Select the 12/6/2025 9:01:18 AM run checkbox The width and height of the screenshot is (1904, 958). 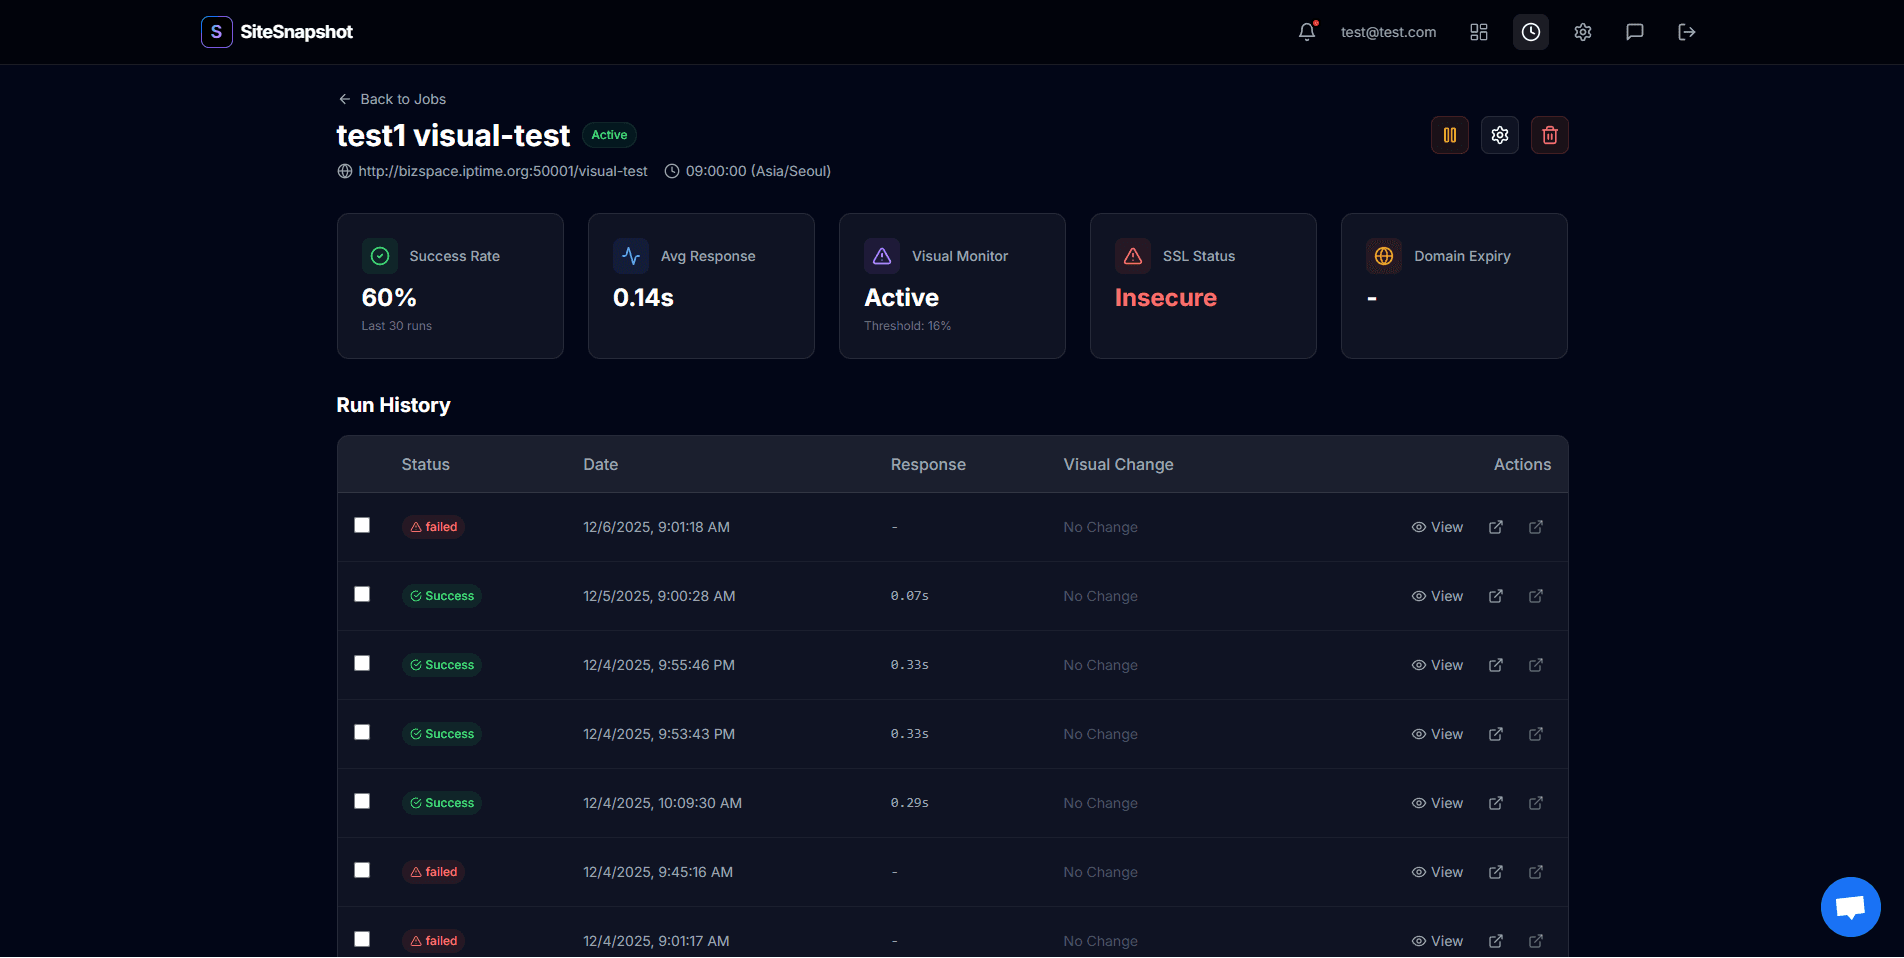click(x=362, y=526)
